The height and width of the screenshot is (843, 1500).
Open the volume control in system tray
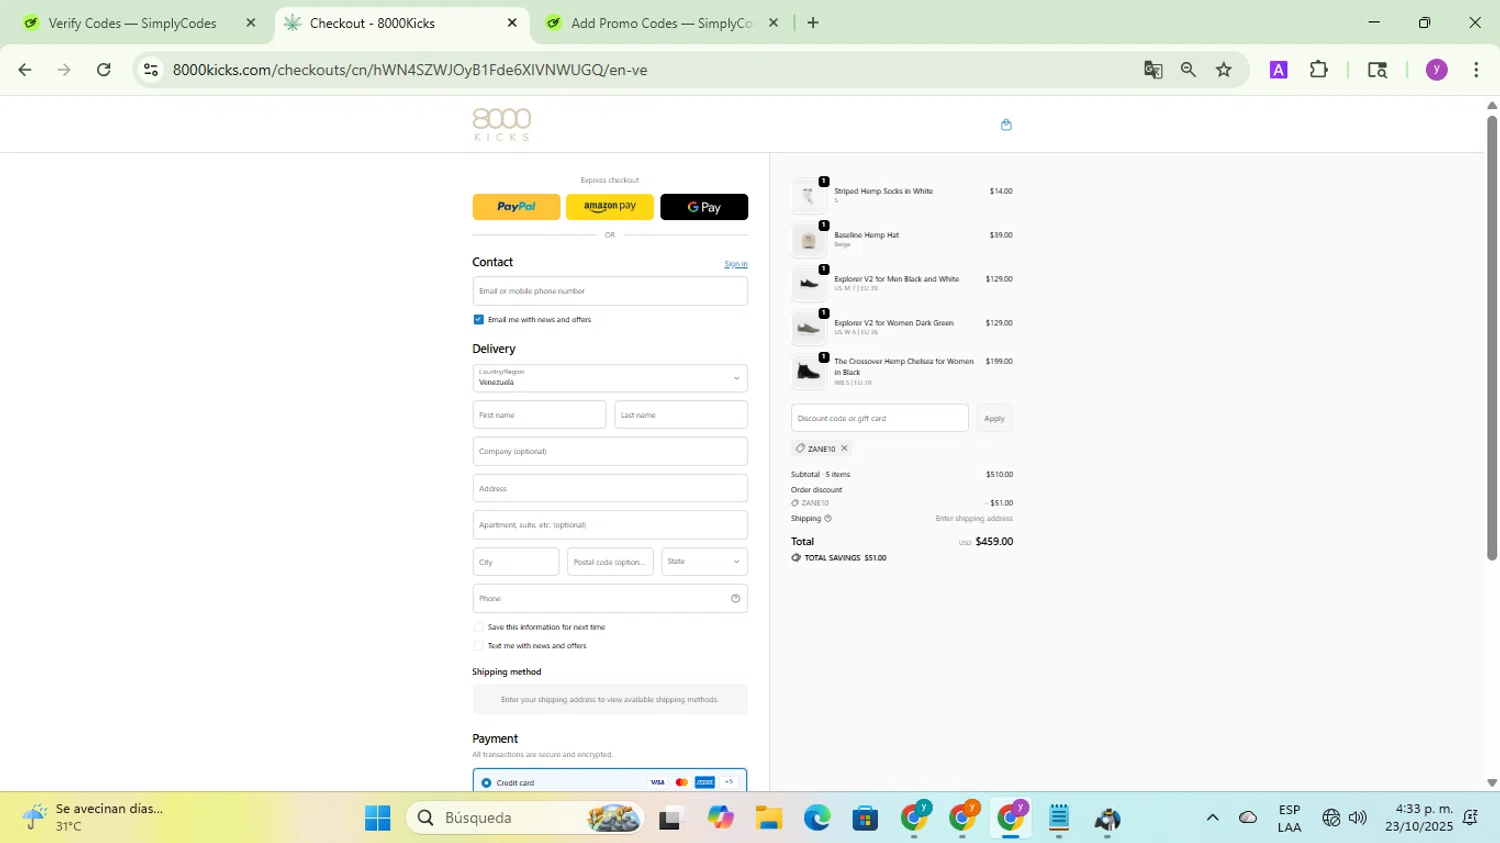pyautogui.click(x=1357, y=818)
